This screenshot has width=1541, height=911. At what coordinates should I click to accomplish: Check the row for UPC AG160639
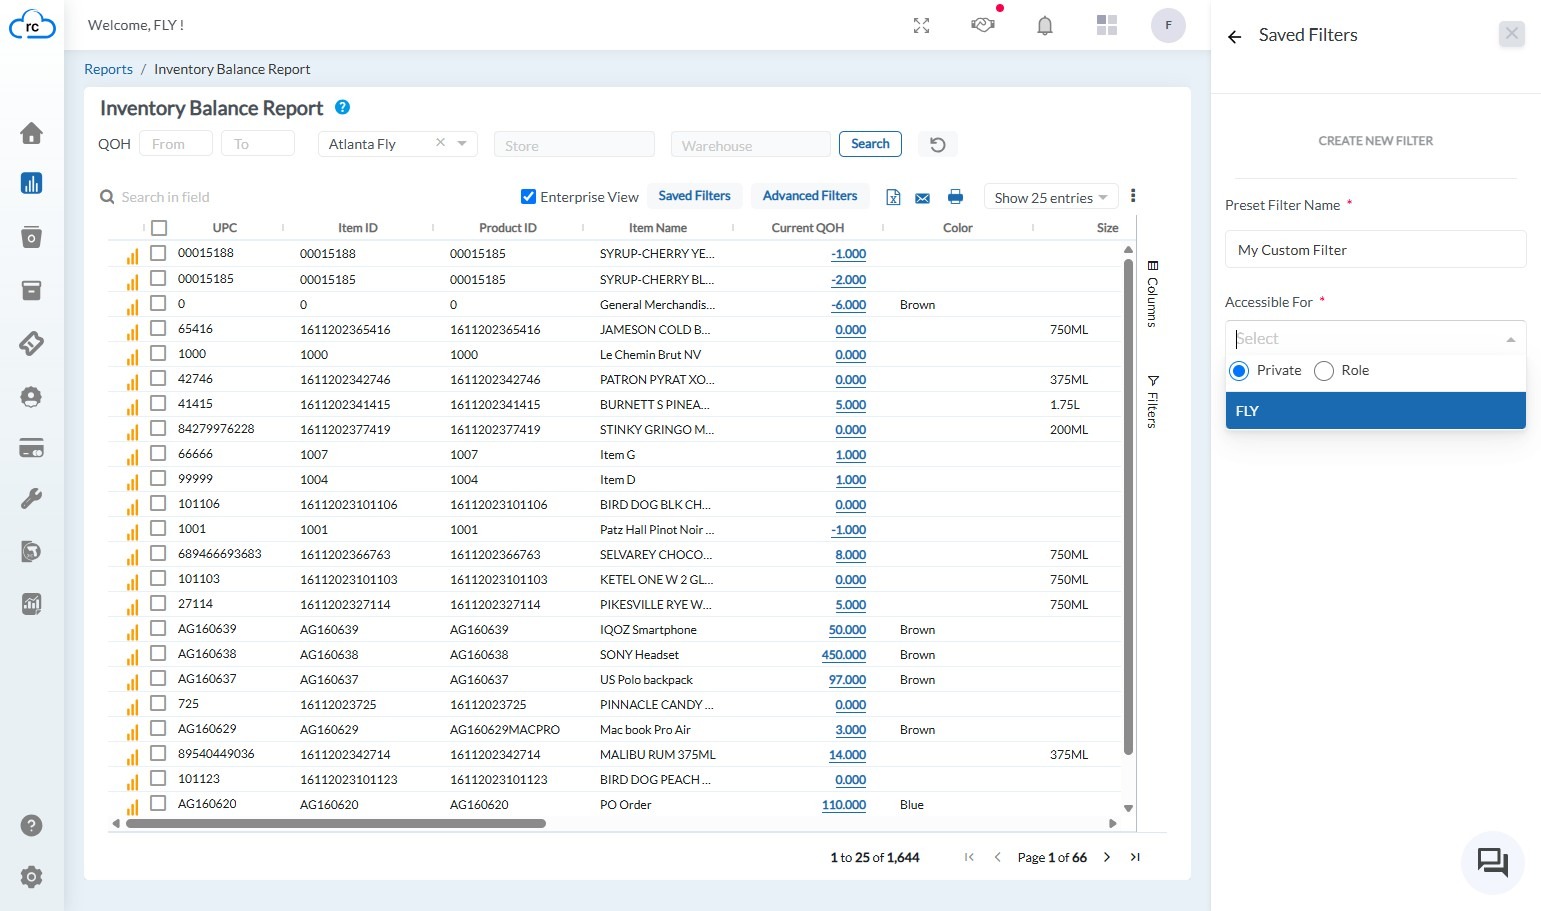coord(158,628)
